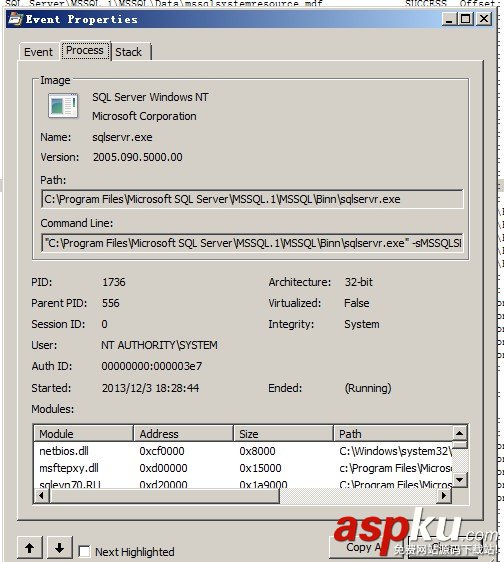Sort modules by Module column header
The height and width of the screenshot is (562, 504).
tap(84, 434)
